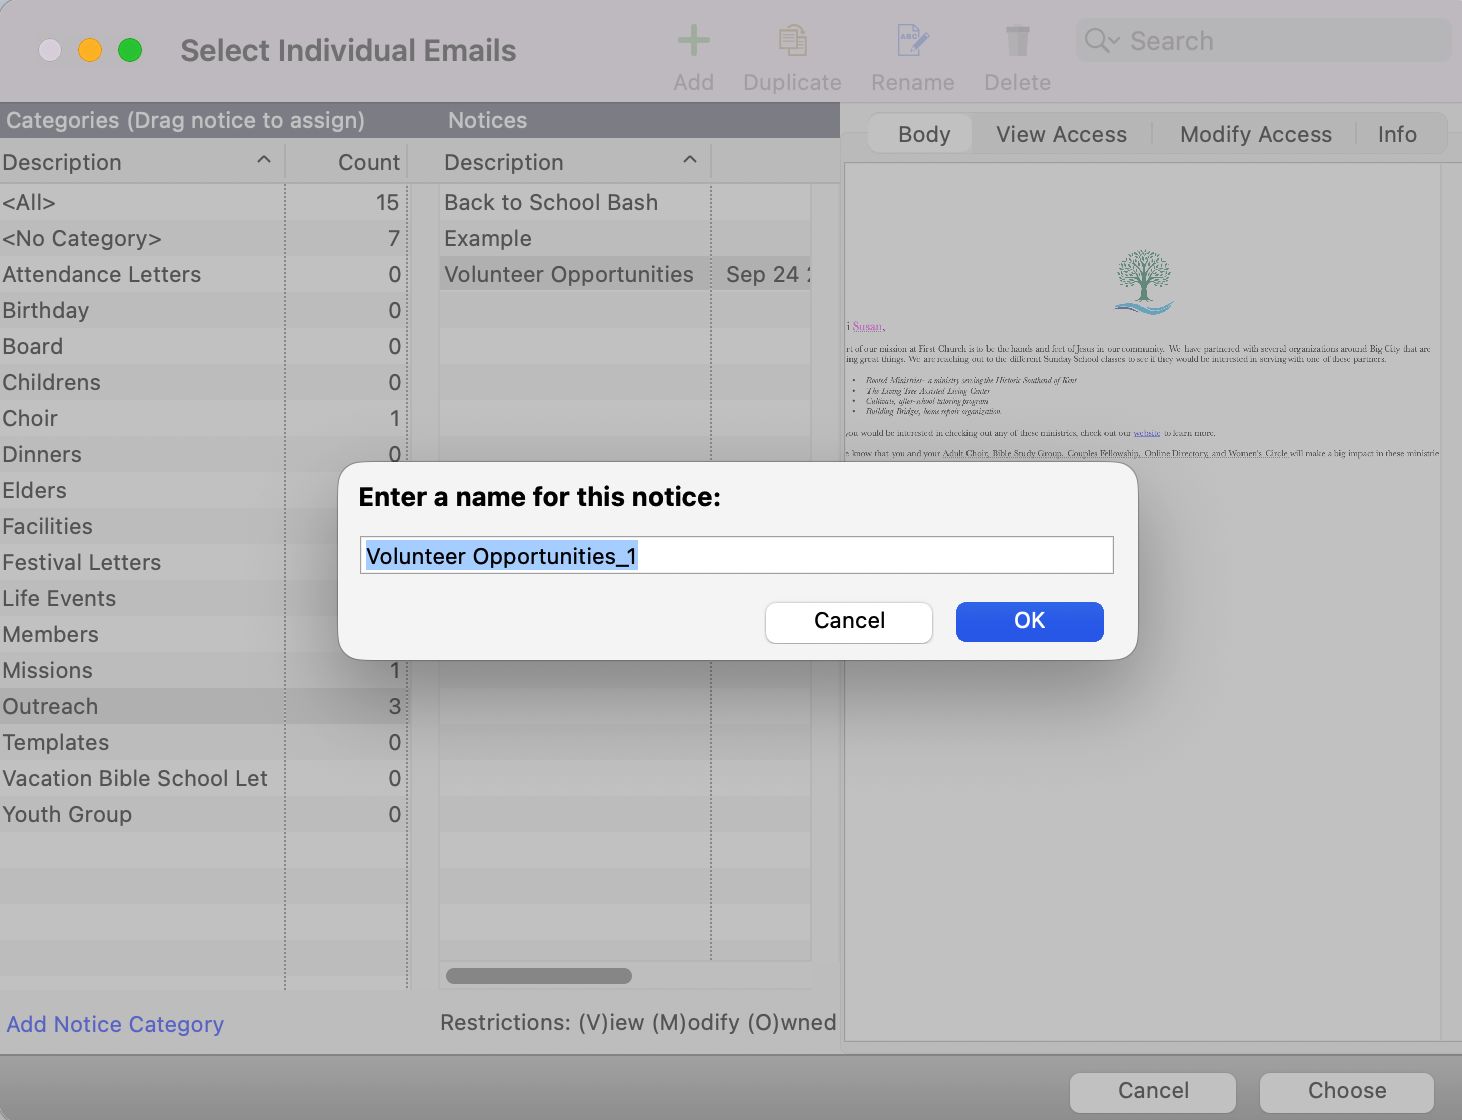Click the tree logo in preview

point(1143,282)
